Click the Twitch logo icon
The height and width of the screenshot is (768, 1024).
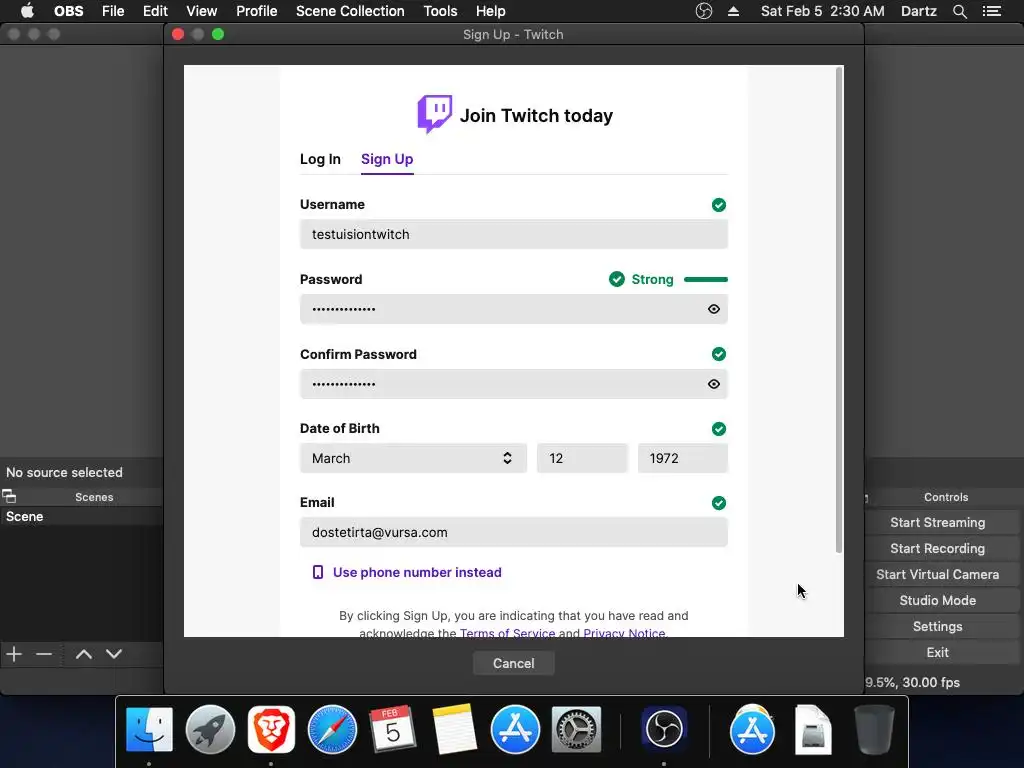coord(434,114)
